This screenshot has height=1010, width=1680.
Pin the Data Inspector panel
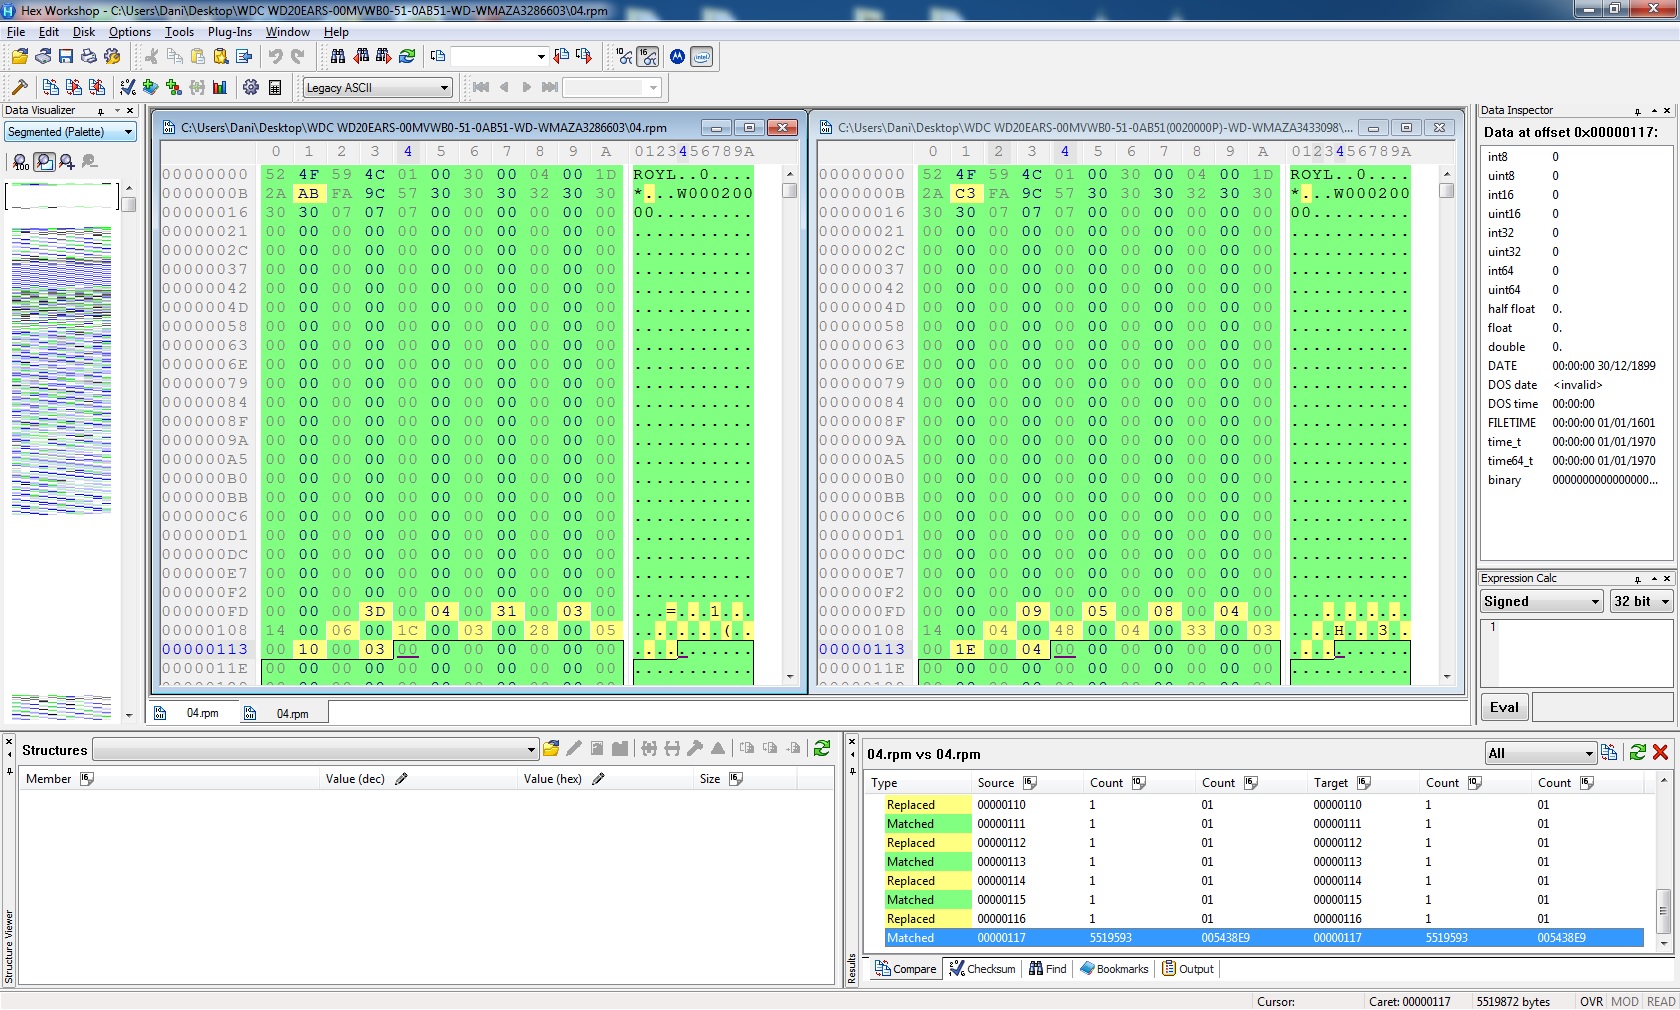1638,111
